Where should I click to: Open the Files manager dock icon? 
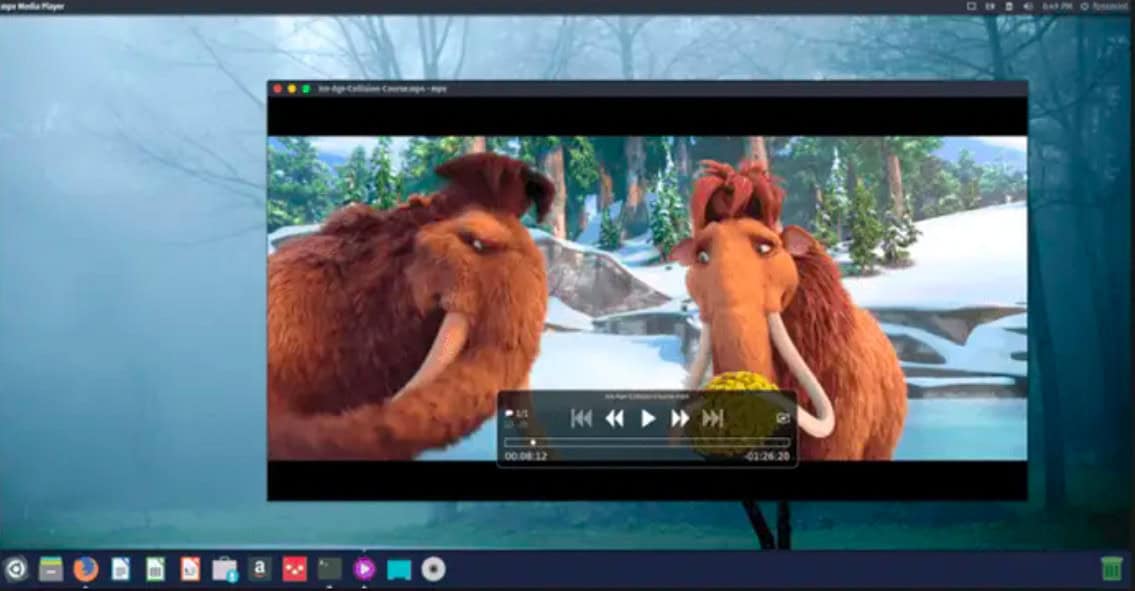coord(51,569)
